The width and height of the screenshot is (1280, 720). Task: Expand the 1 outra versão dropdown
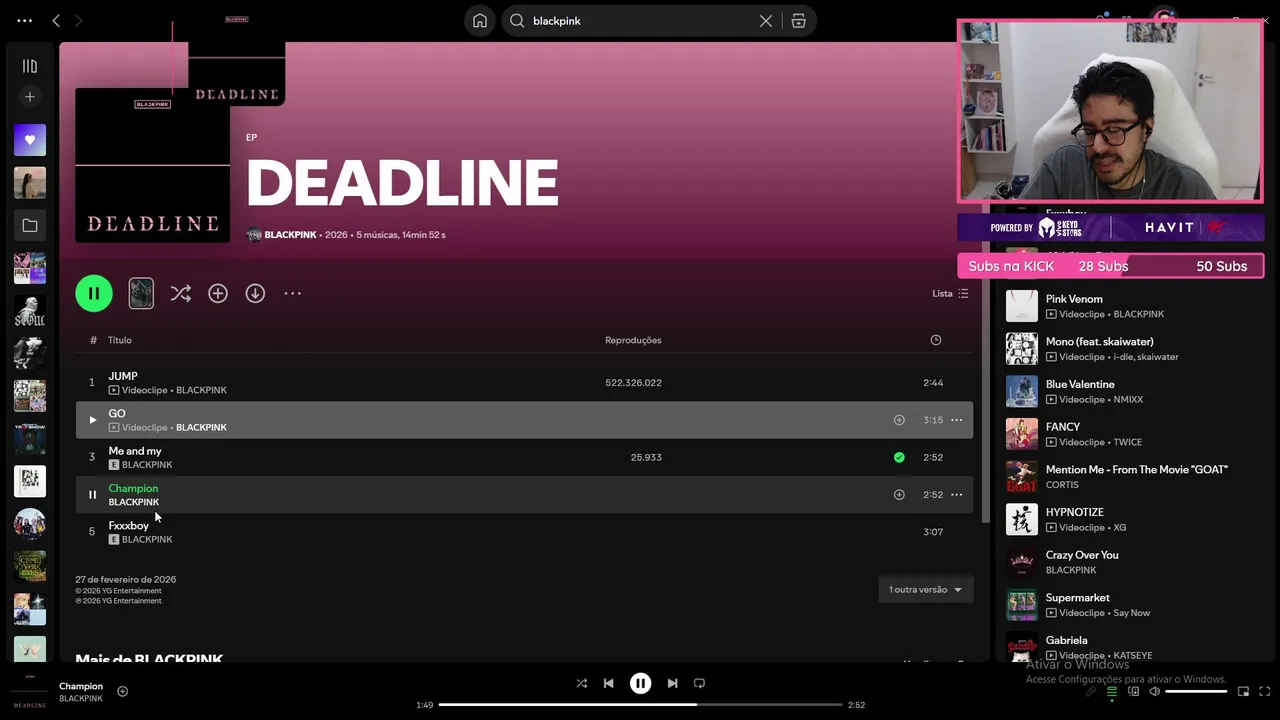point(926,589)
